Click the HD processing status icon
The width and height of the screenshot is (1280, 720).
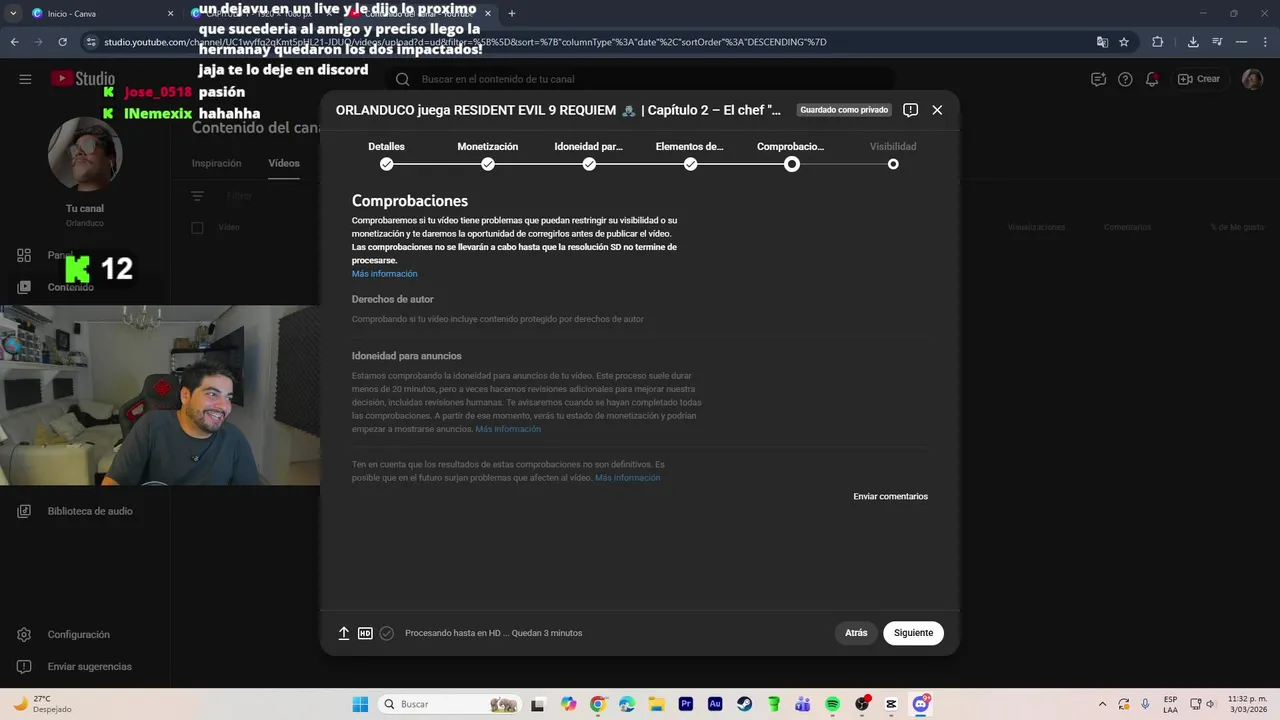click(365, 633)
